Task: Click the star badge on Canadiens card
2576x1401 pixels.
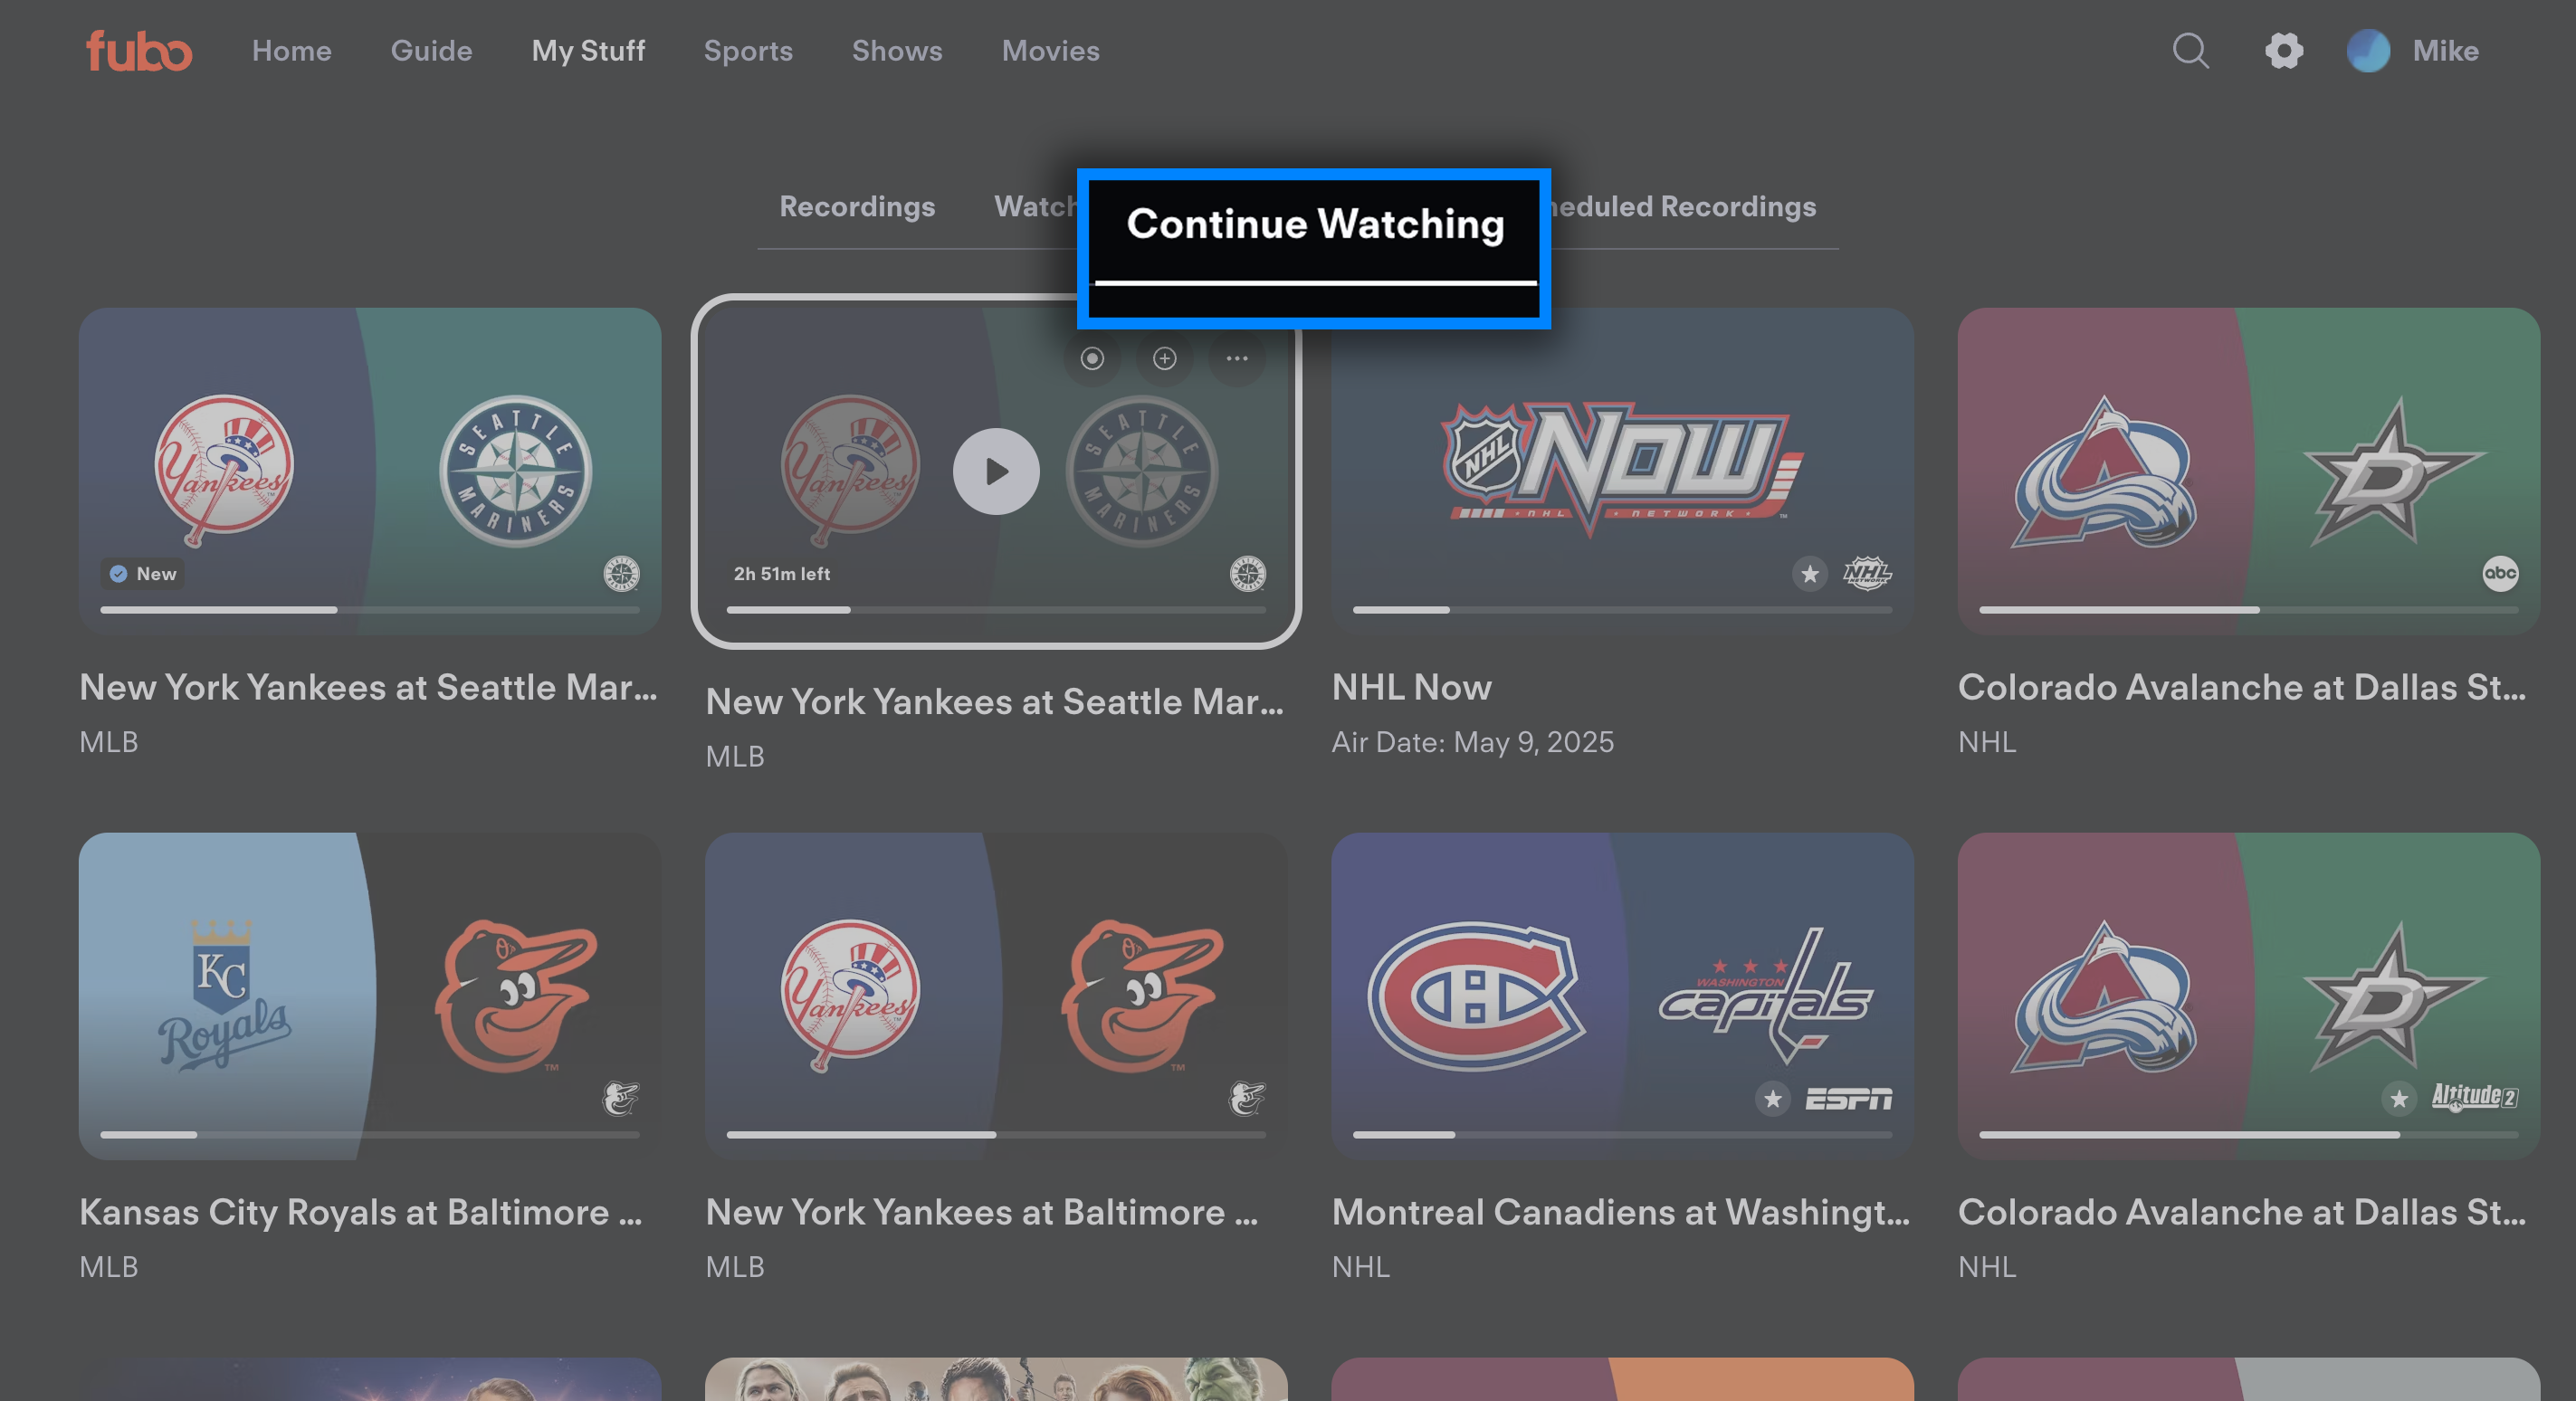Action: point(1772,1099)
